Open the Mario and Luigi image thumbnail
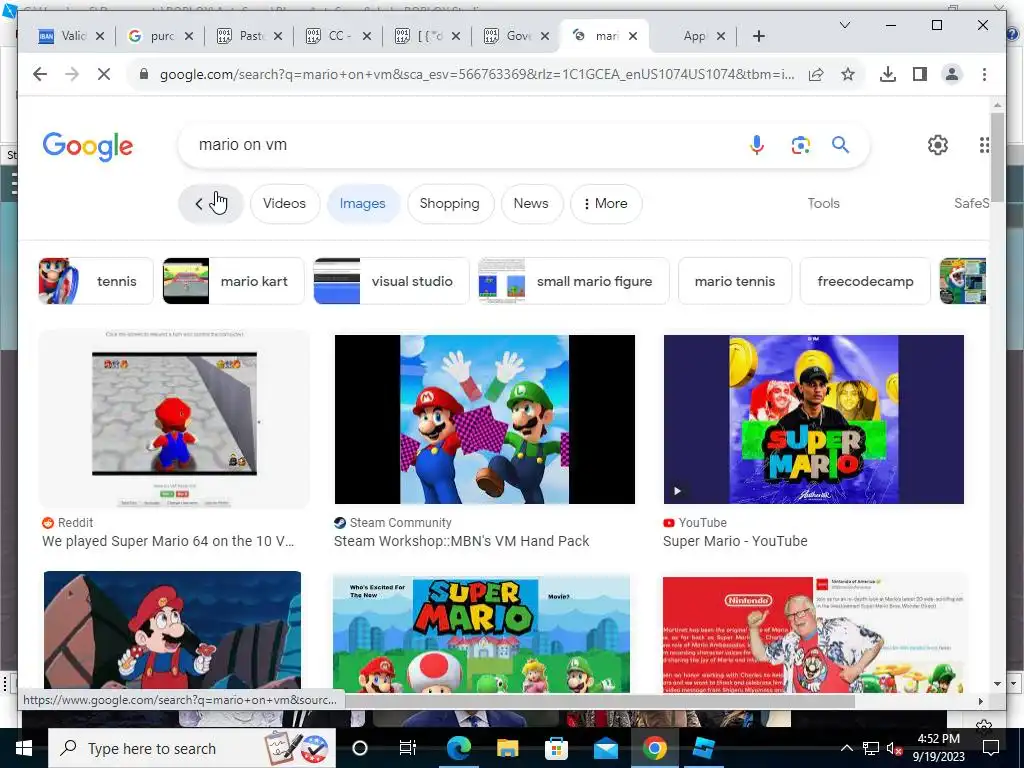1024x768 pixels. coord(485,419)
